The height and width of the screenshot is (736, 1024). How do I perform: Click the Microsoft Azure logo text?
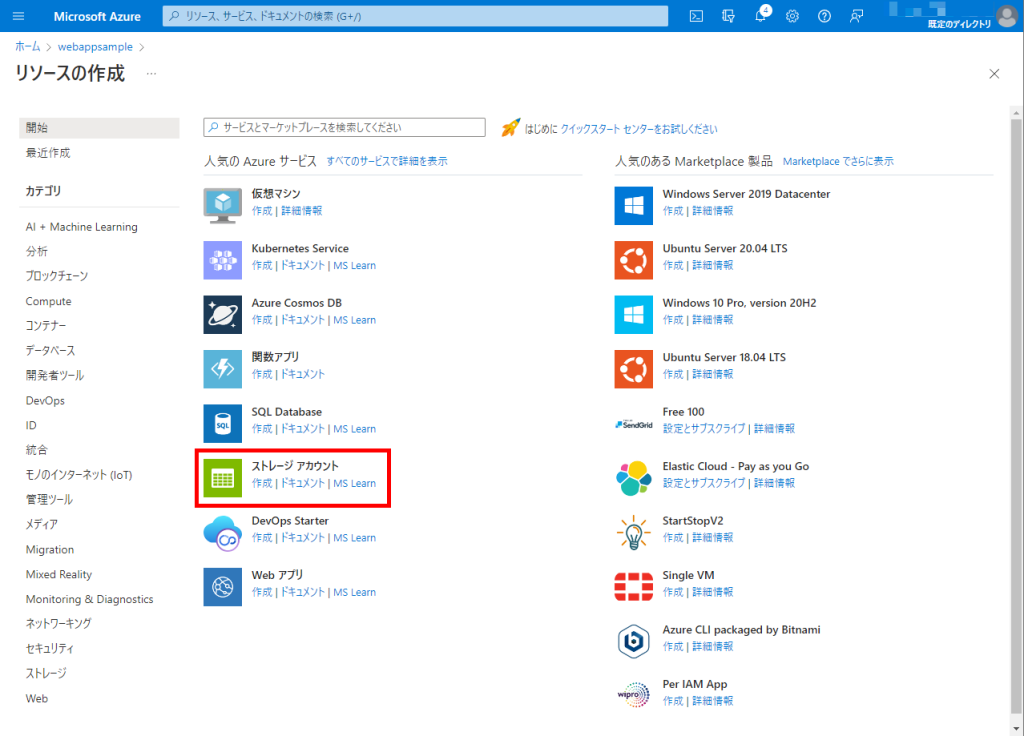point(97,16)
